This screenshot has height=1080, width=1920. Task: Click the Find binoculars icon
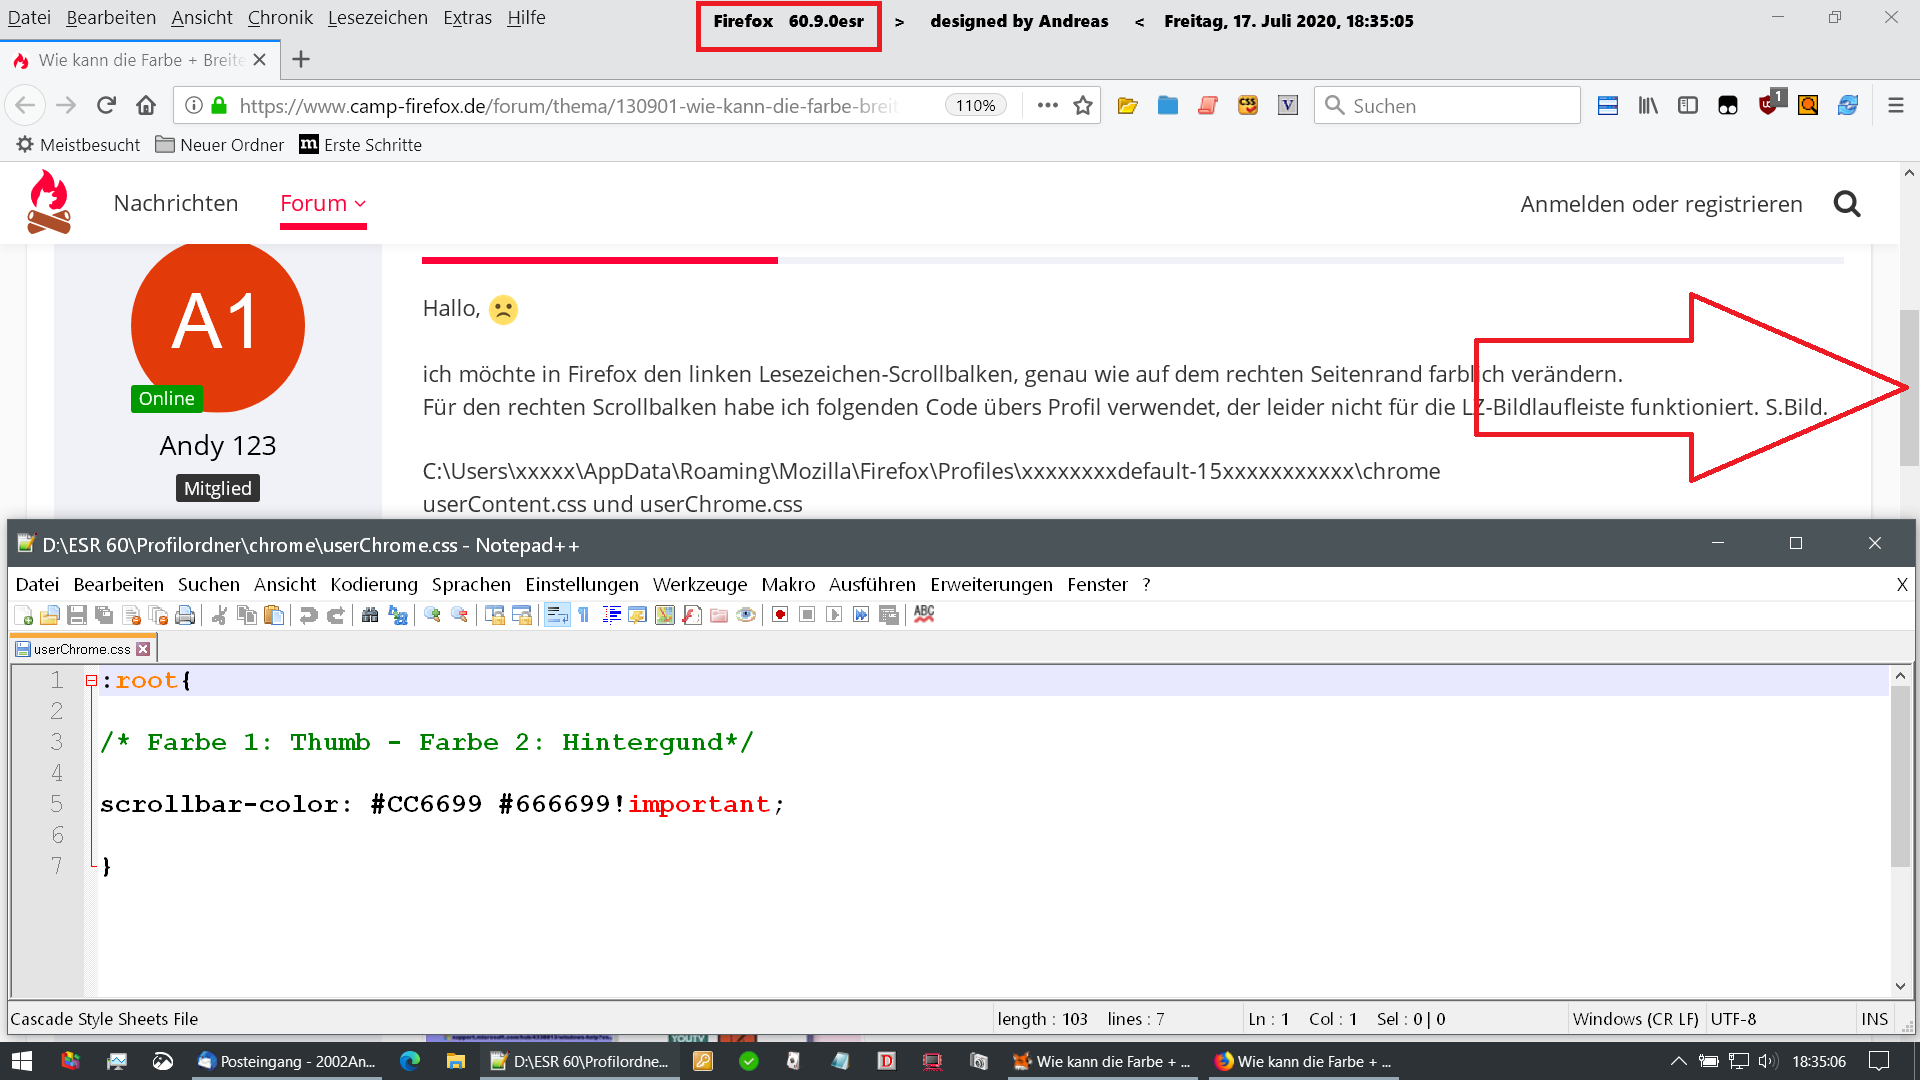point(370,615)
